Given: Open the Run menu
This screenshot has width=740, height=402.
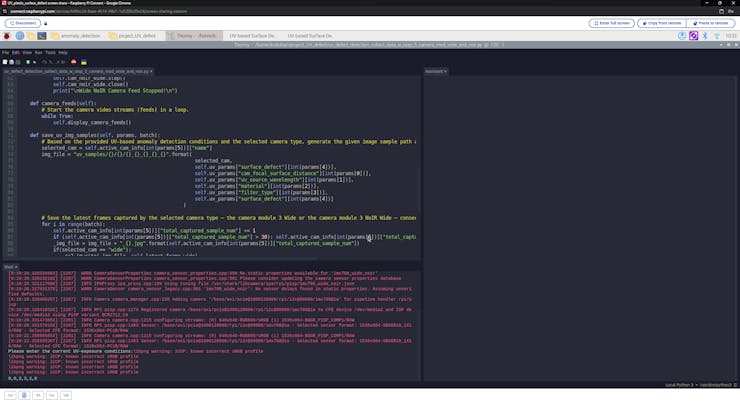Looking at the screenshot, I should tap(39, 51).
